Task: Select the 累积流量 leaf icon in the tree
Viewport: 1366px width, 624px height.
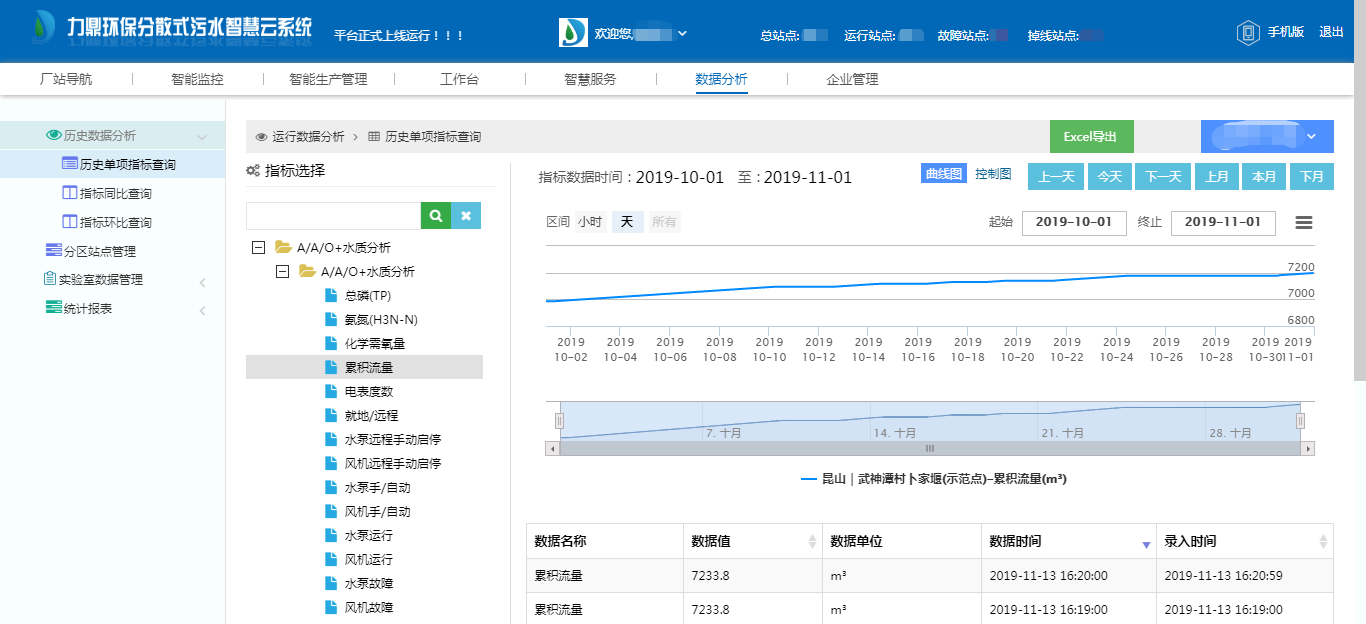Action: 330,367
